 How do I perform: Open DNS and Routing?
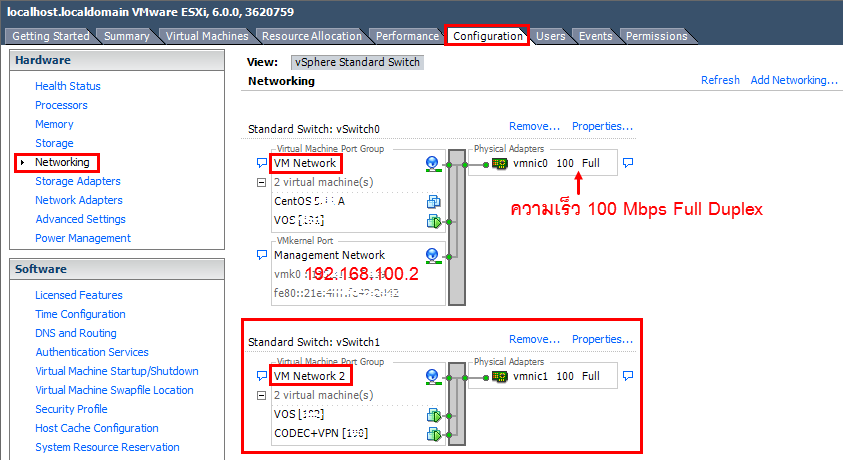point(76,333)
